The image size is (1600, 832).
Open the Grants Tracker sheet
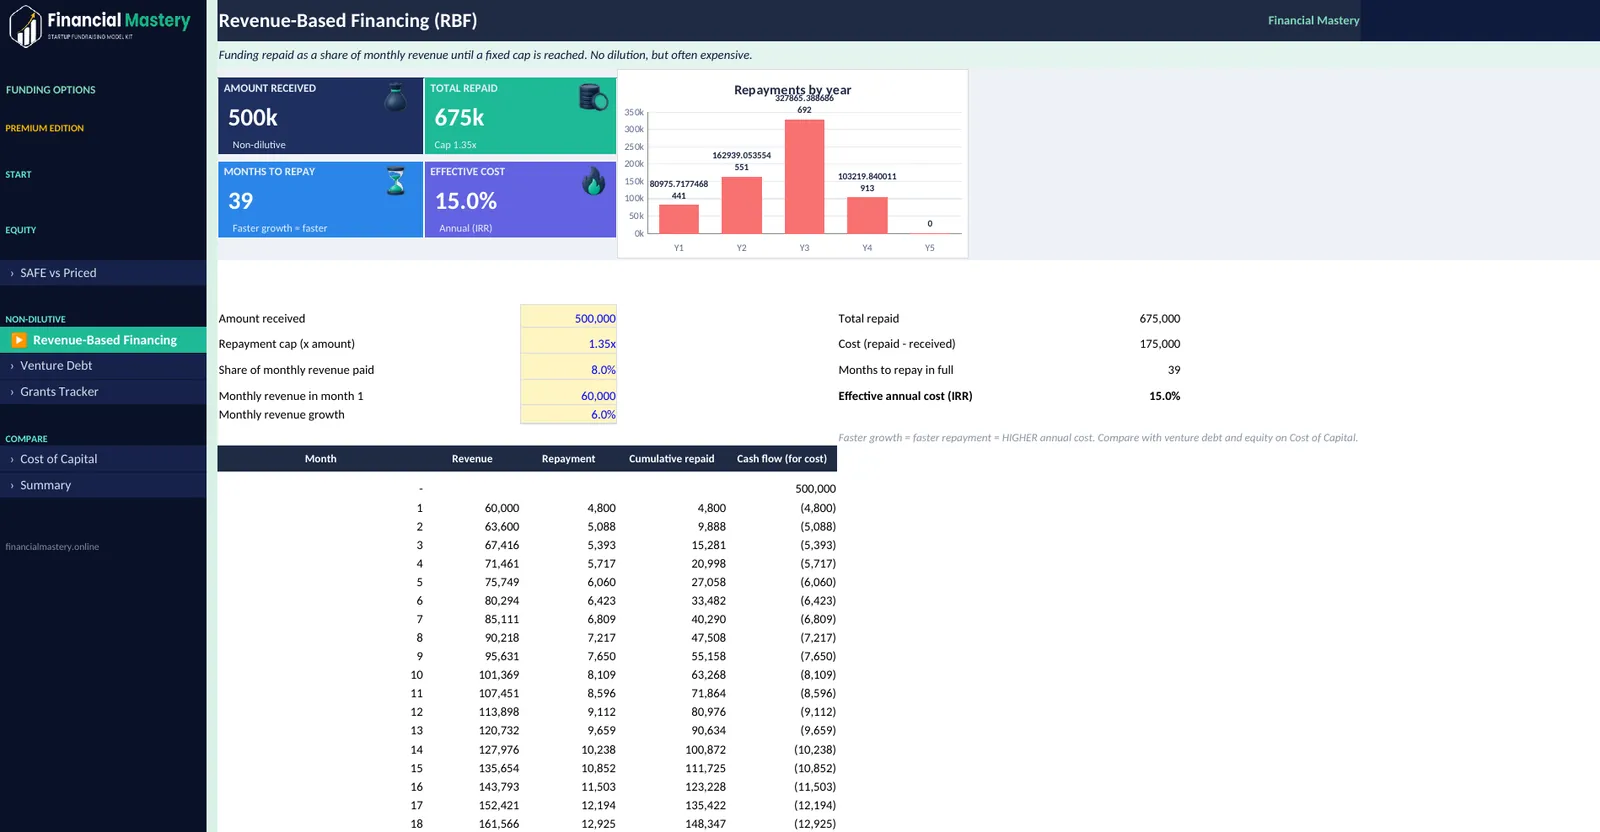pyautogui.click(x=103, y=392)
